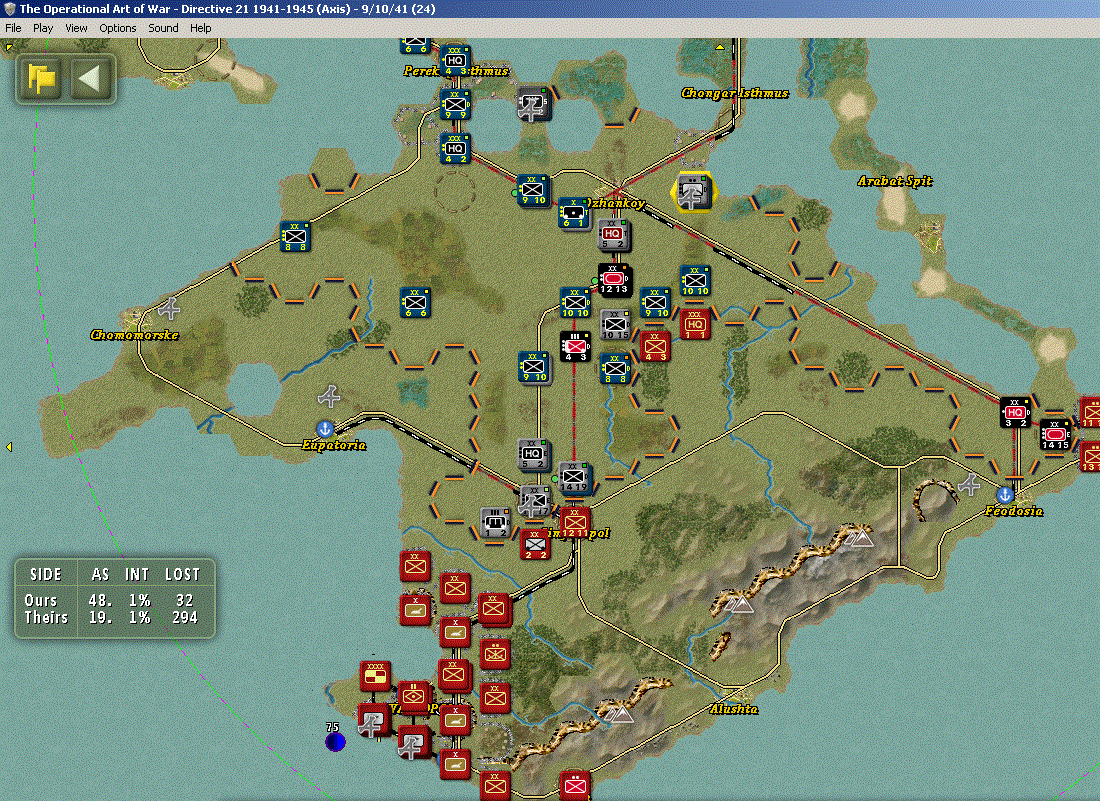The width and height of the screenshot is (1101, 801).
Task: Open the File menu
Action: tap(13, 28)
